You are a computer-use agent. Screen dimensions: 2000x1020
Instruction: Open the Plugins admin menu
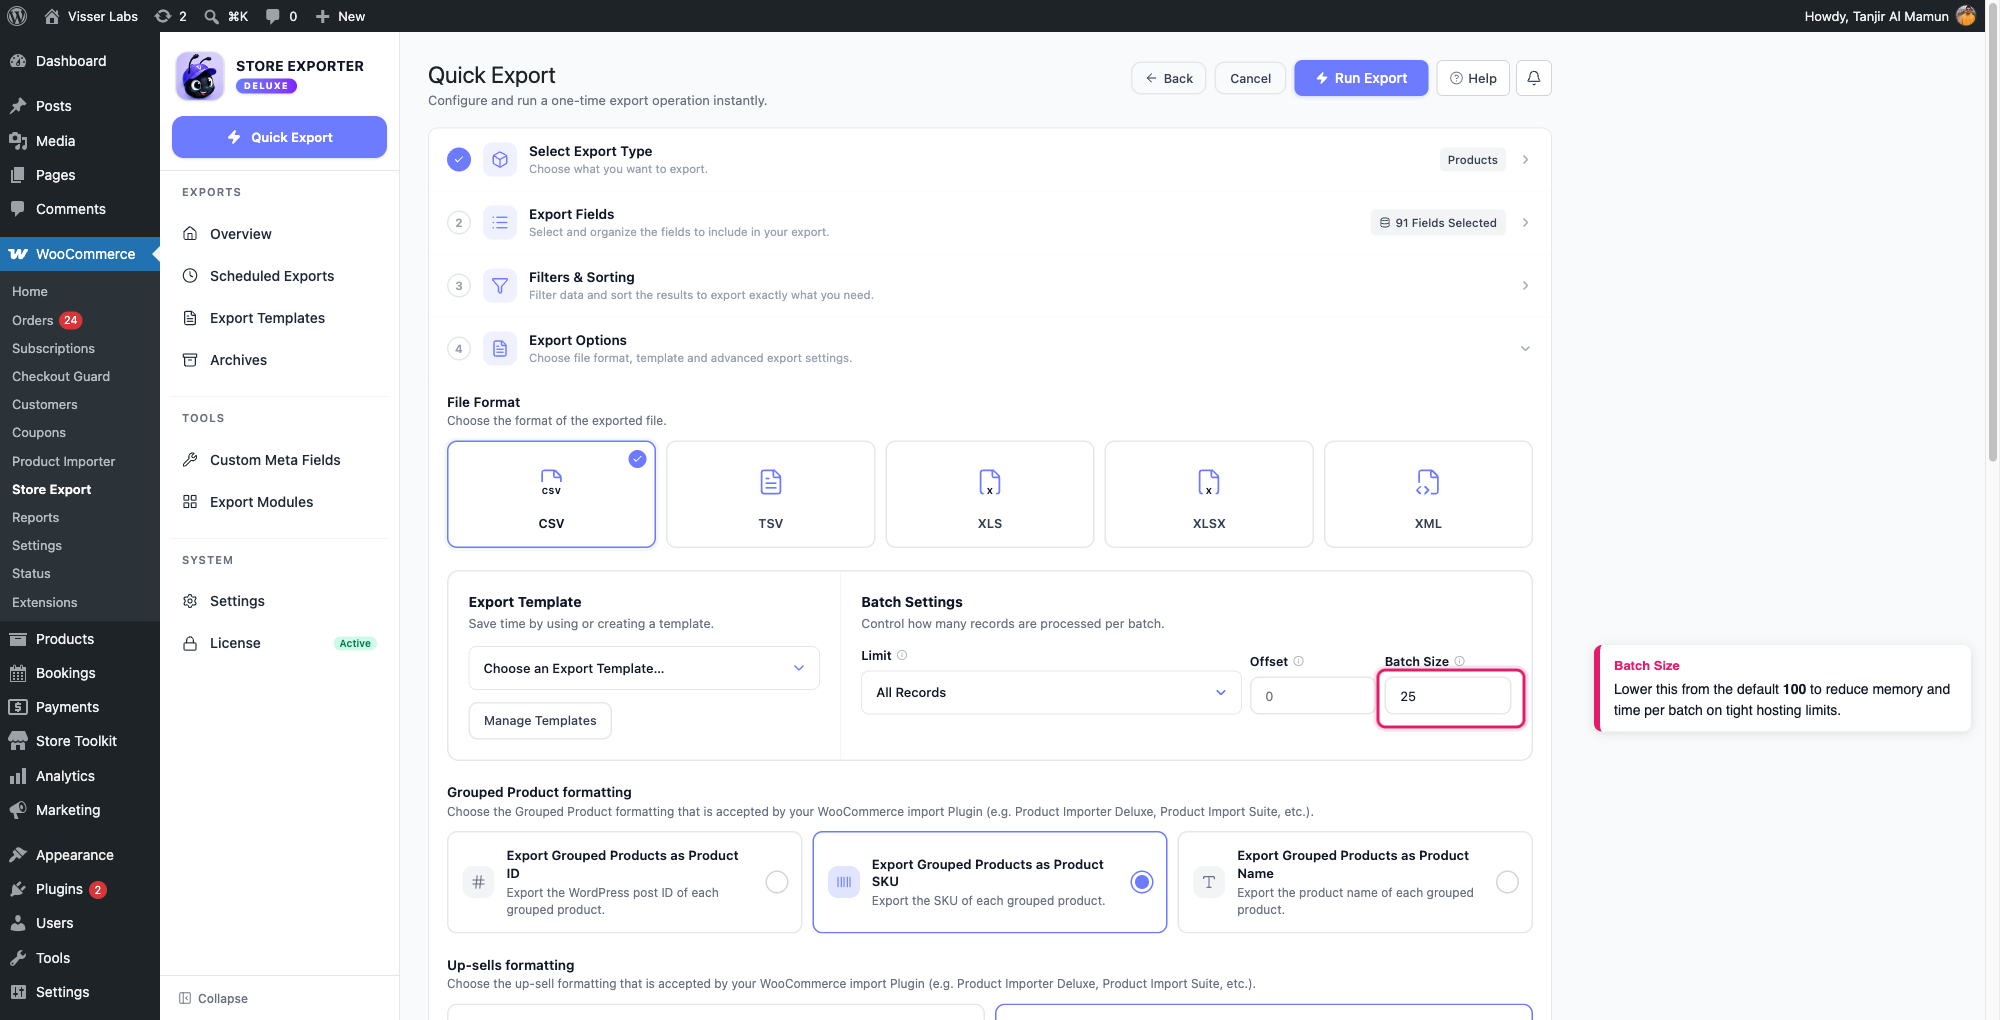coord(59,889)
